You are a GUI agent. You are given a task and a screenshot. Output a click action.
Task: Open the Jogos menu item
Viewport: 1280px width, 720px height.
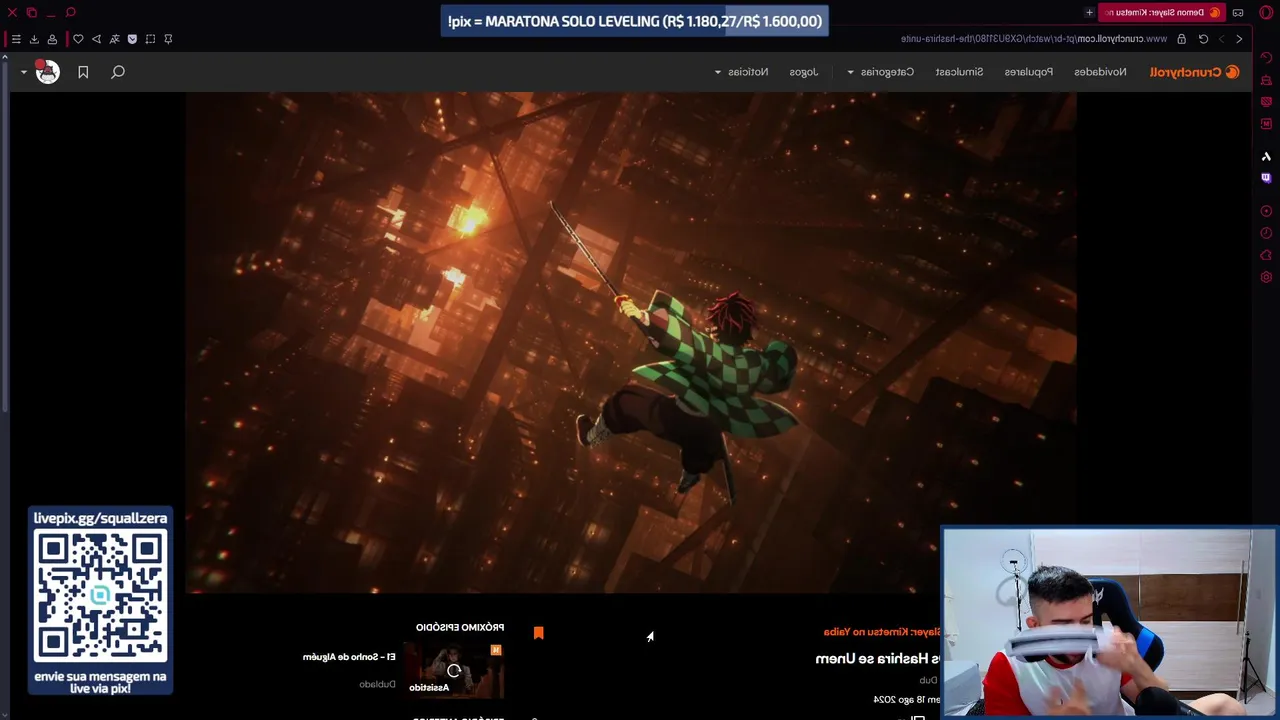click(803, 72)
